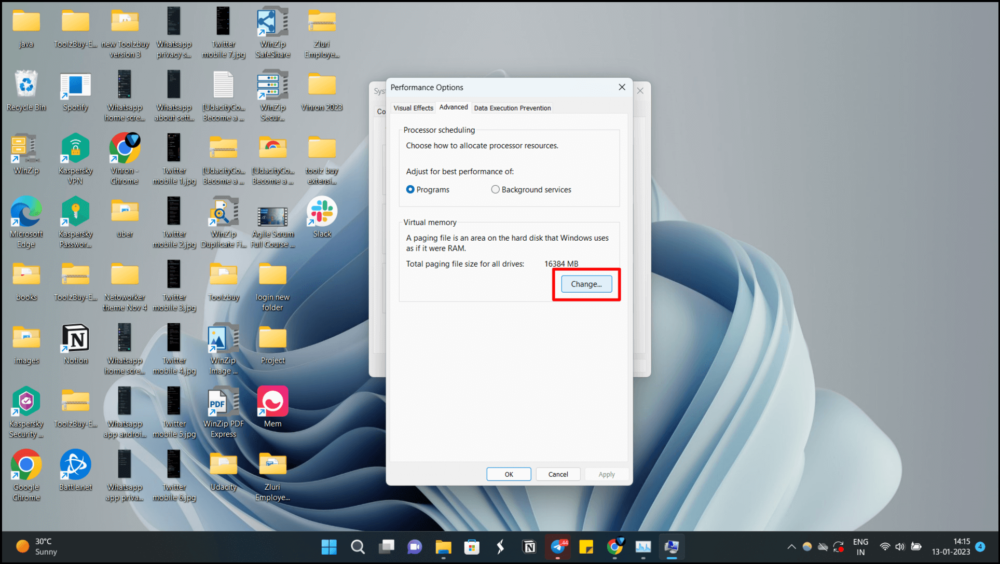This screenshot has width=1000, height=564.
Task: Open Sticky Notes from the taskbar
Action: (x=586, y=547)
